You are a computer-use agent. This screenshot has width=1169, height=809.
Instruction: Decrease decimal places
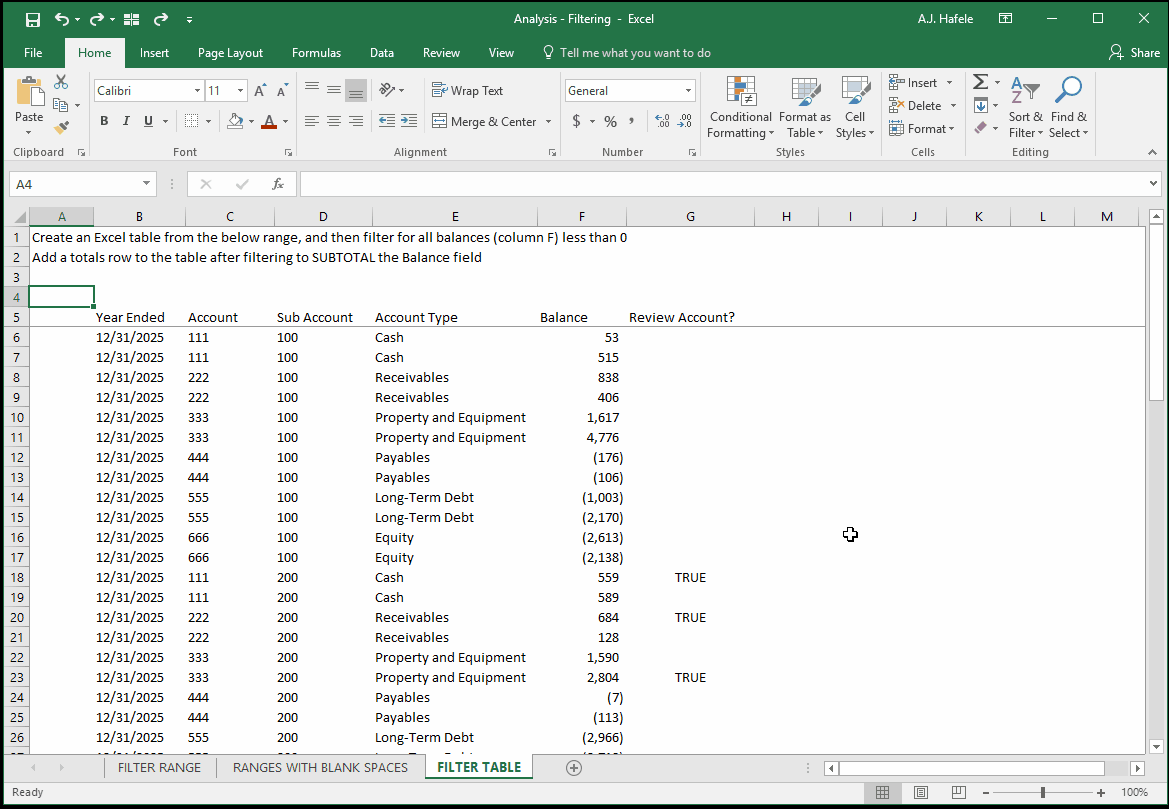685,121
